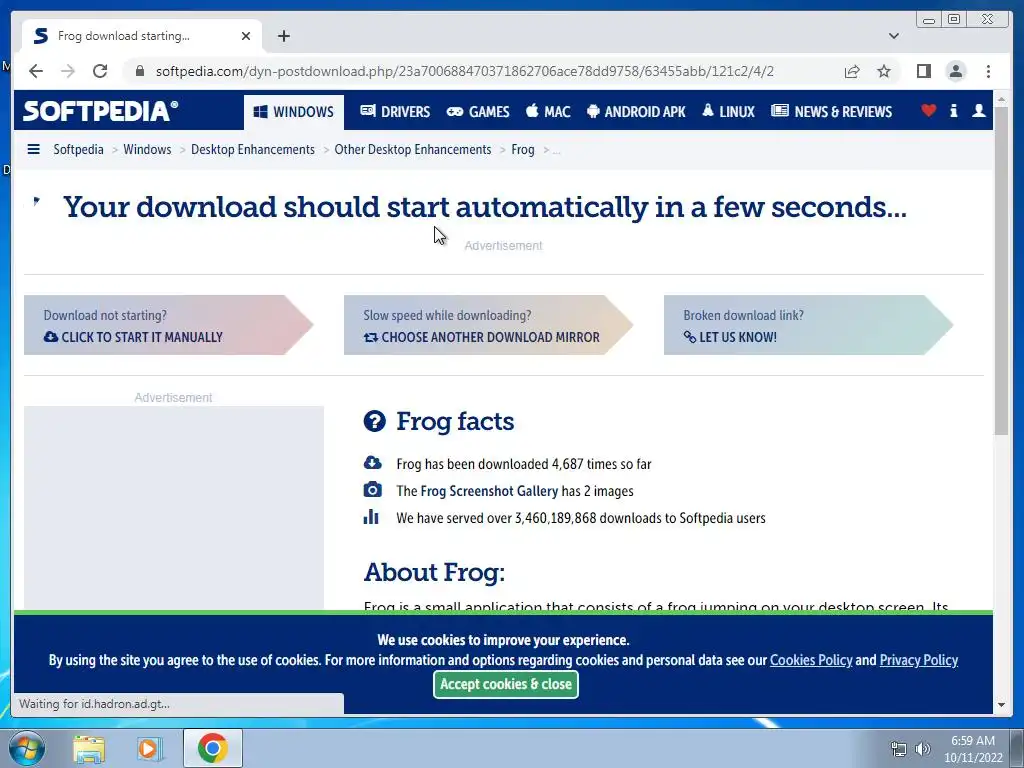
Task: Accept cookies and close banner
Action: [x=505, y=684]
